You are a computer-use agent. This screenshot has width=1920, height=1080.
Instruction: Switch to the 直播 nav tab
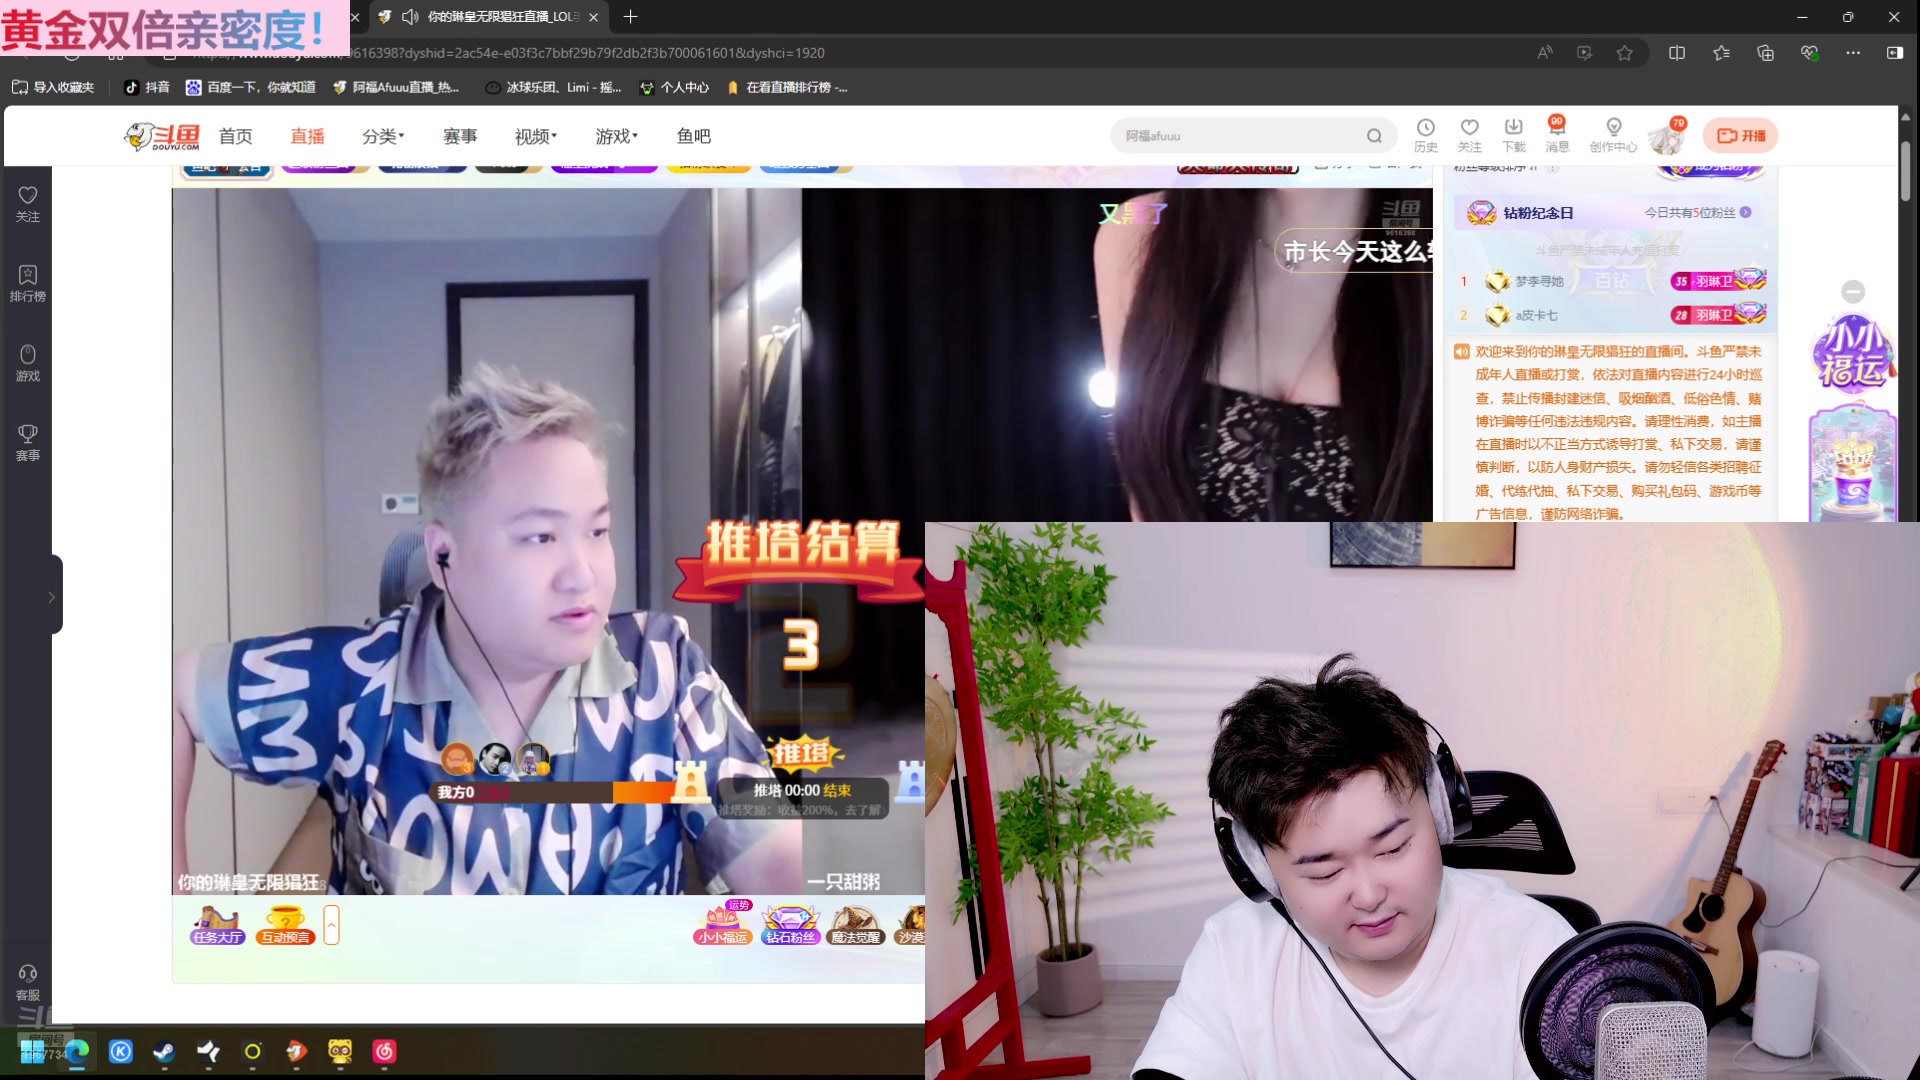pyautogui.click(x=307, y=136)
